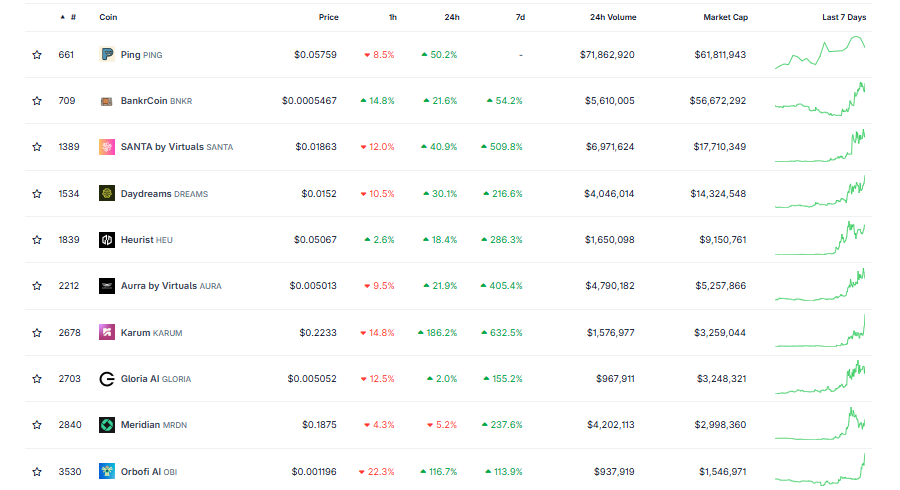Click the BankrCoin logo icon

(x=106, y=101)
